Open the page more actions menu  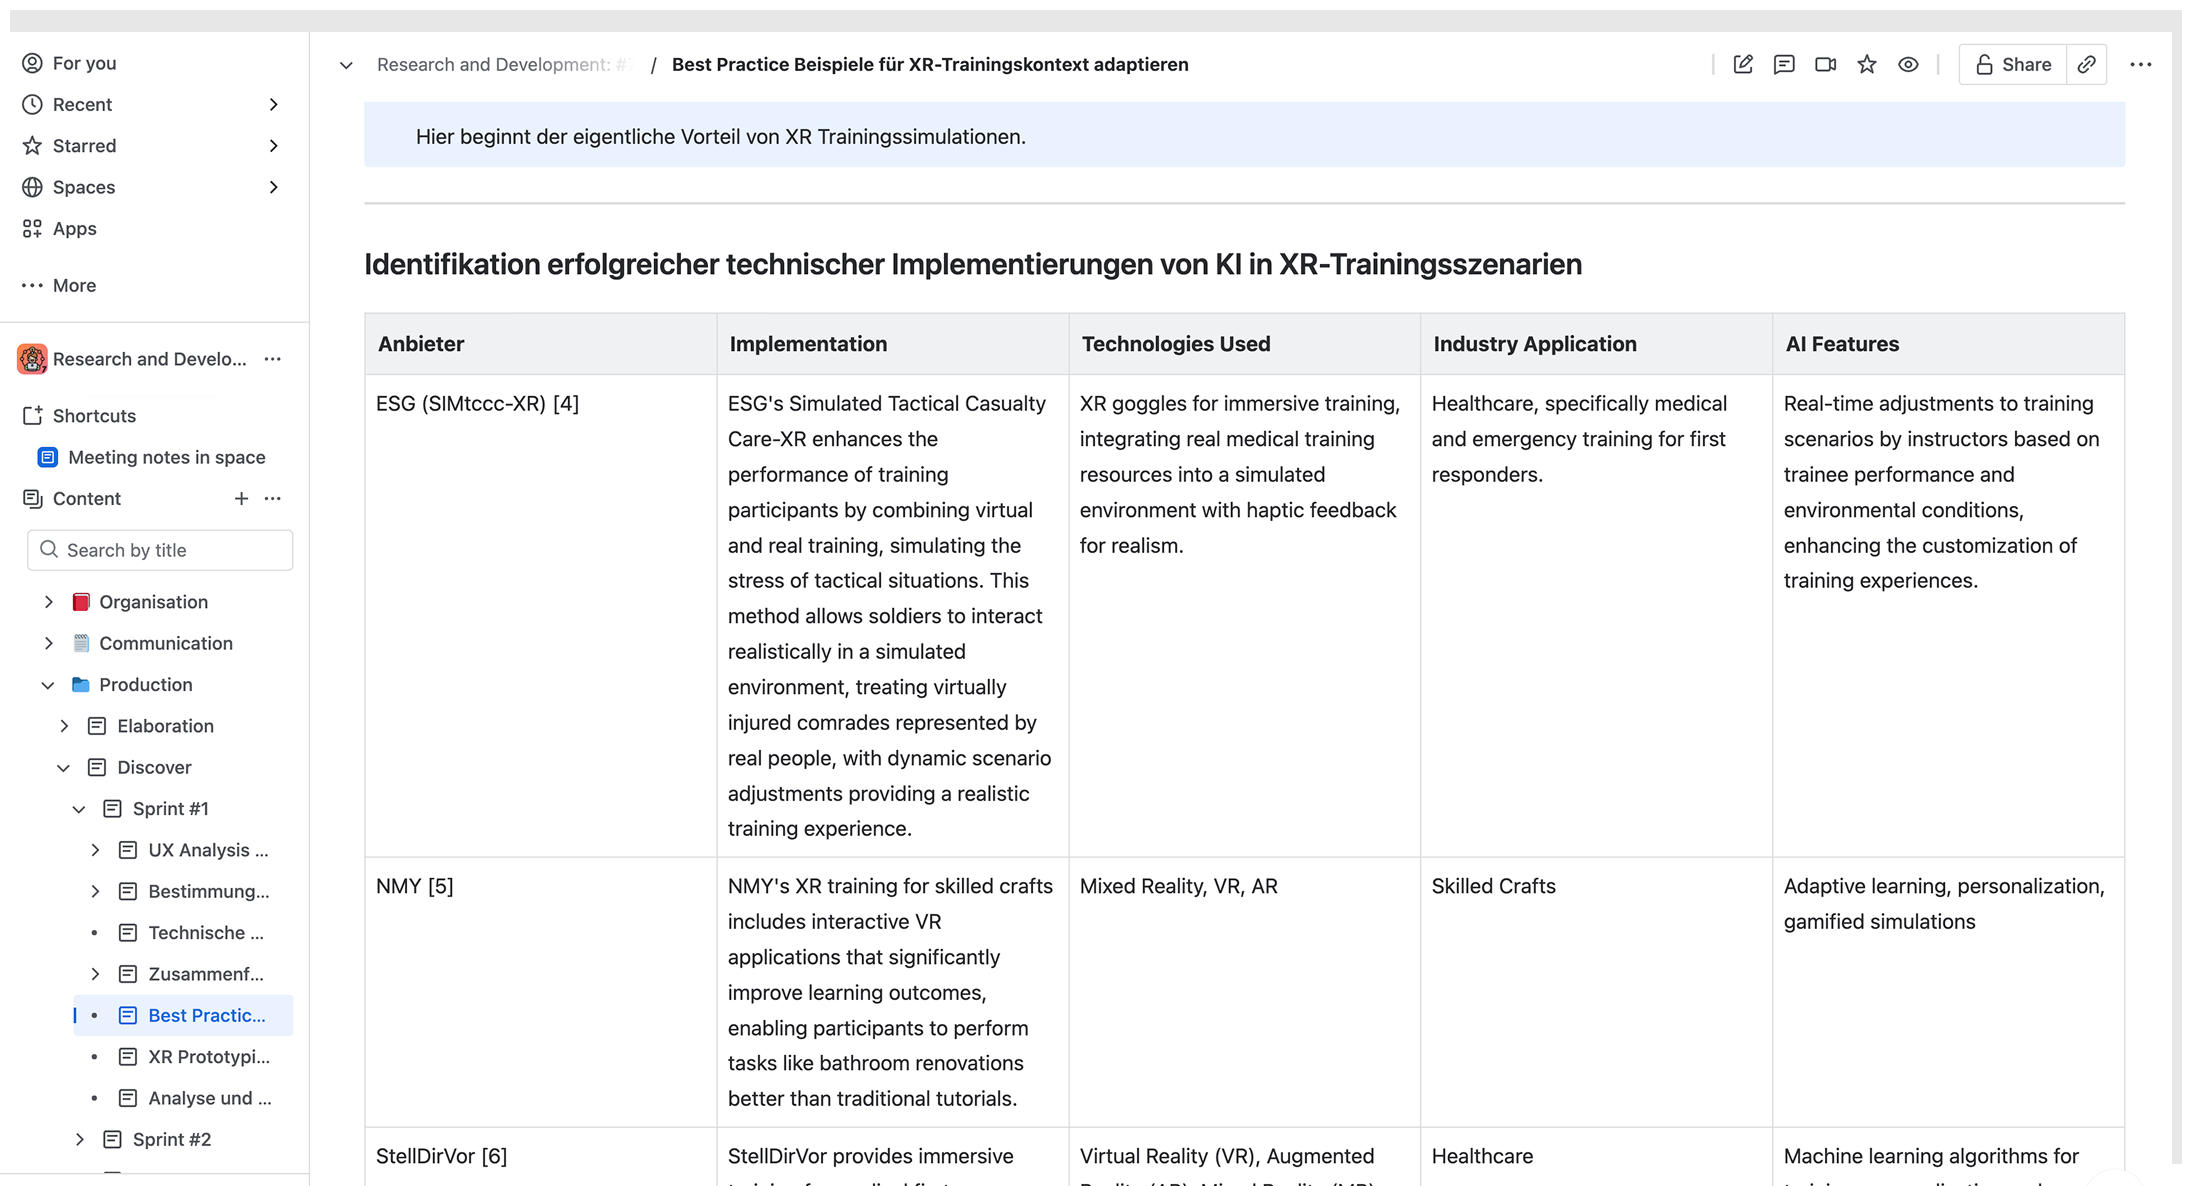click(x=2141, y=64)
